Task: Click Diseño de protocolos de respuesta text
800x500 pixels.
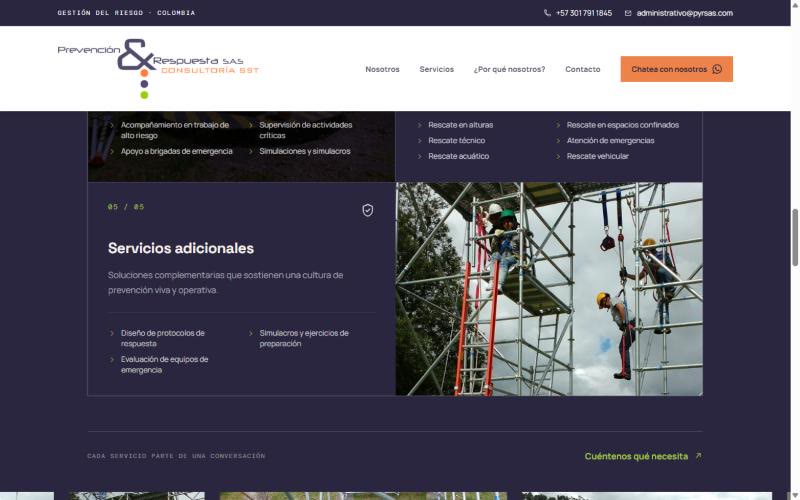Action: point(163,338)
